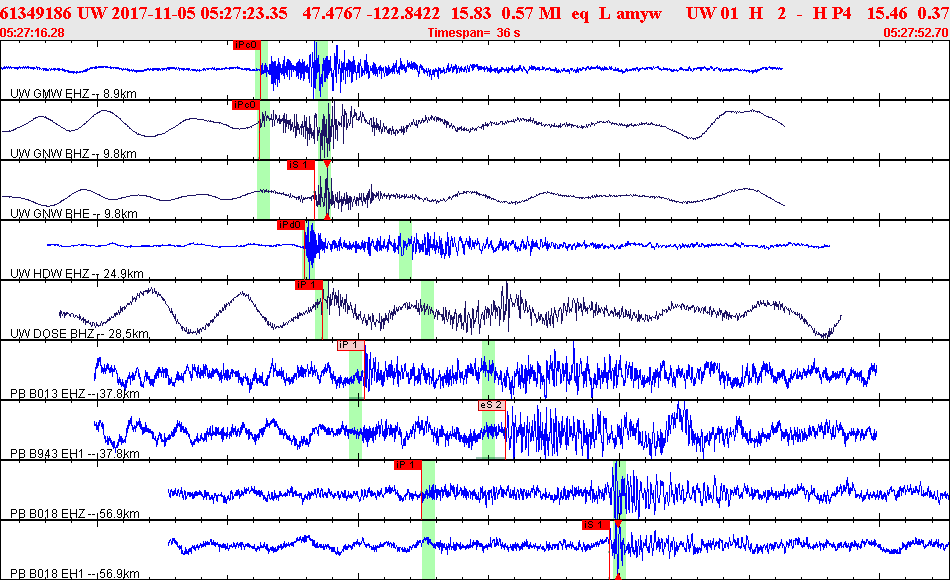This screenshot has height=580, width=950.
Task: Click the event ID 61349186 in header
Action: click(36, 13)
